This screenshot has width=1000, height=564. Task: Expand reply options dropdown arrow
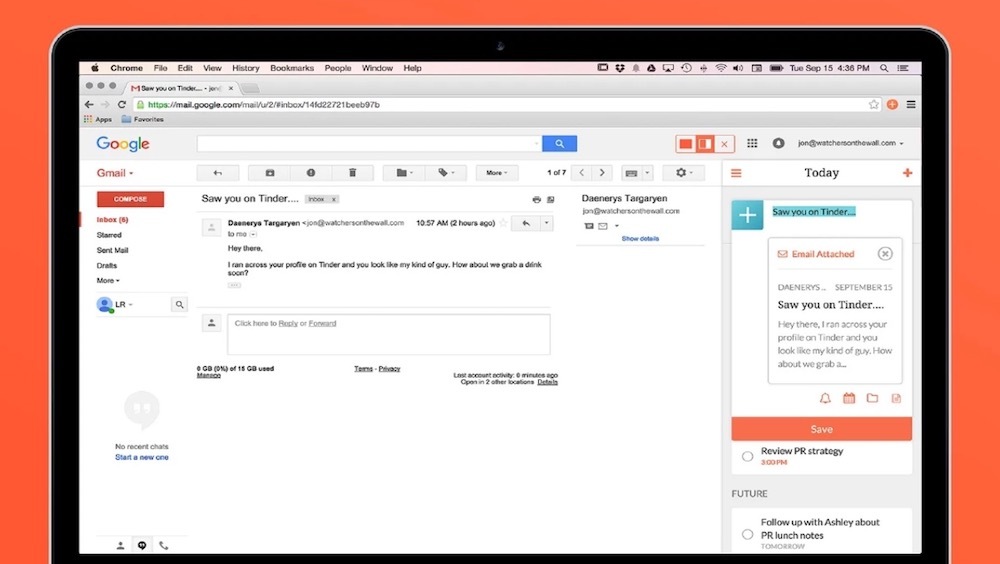coord(547,223)
